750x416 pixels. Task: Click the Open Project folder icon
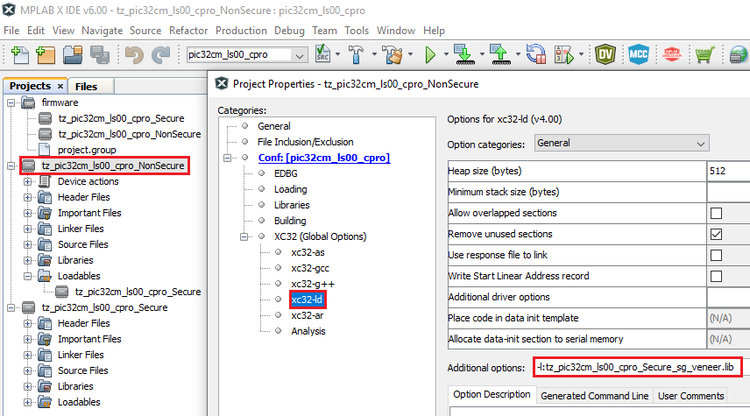[x=71, y=54]
